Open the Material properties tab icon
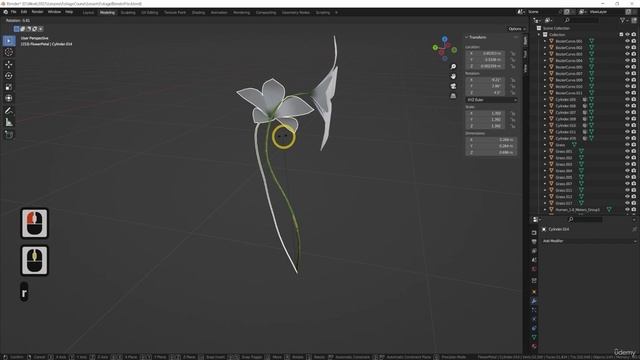 coord(534,347)
